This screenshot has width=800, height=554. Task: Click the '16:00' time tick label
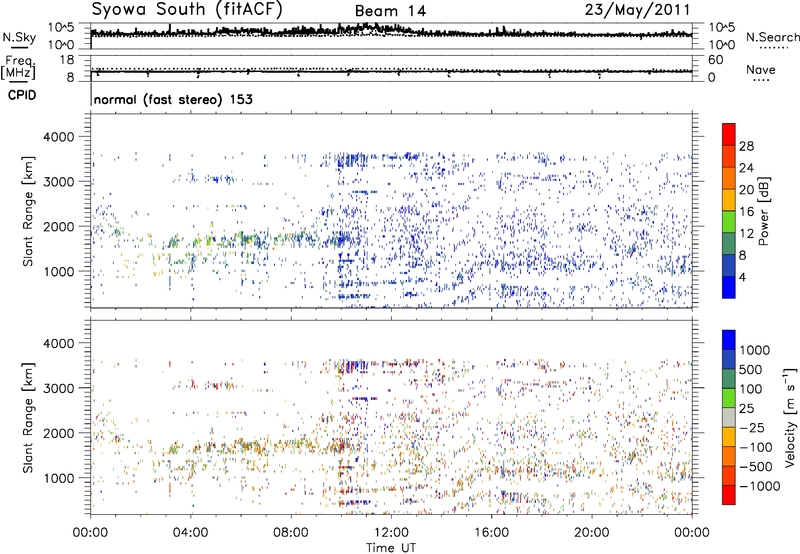(x=492, y=533)
